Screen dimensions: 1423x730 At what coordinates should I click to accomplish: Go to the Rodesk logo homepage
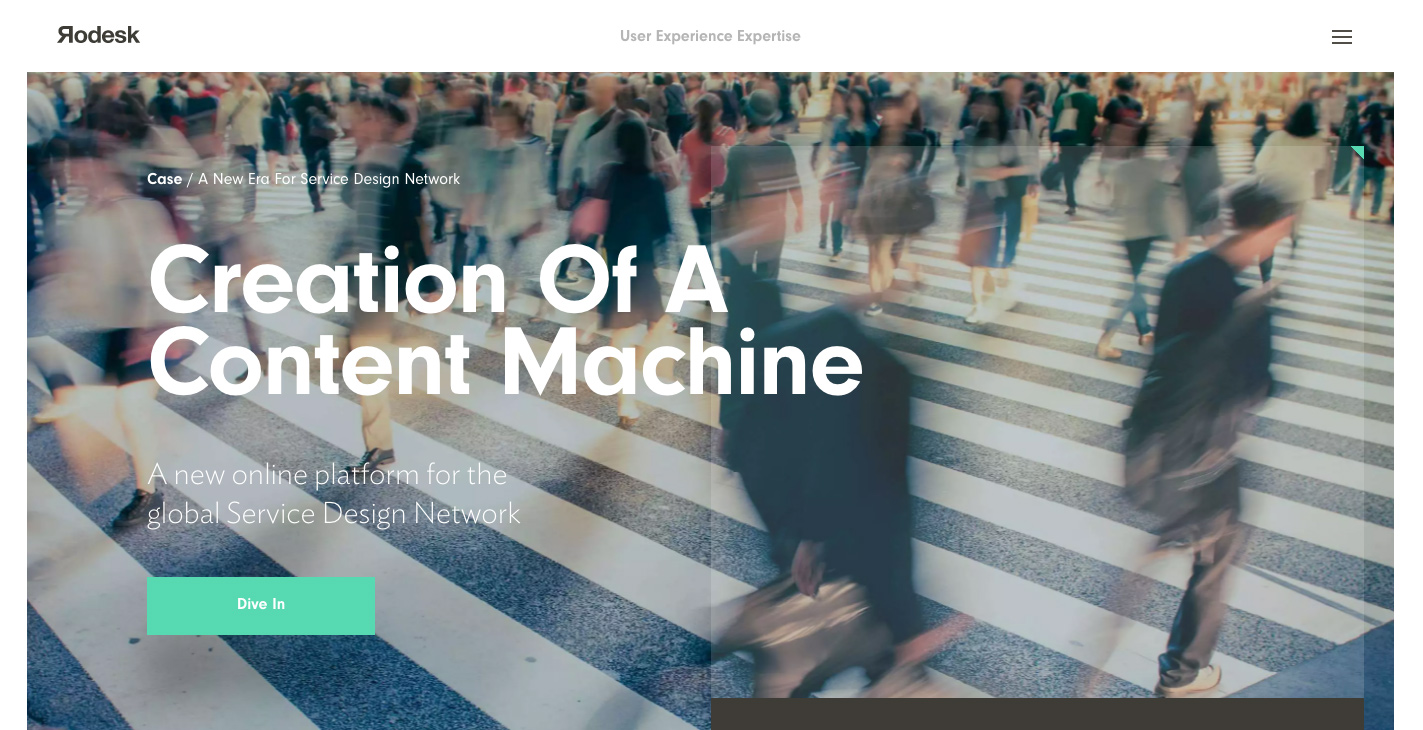click(x=98, y=35)
